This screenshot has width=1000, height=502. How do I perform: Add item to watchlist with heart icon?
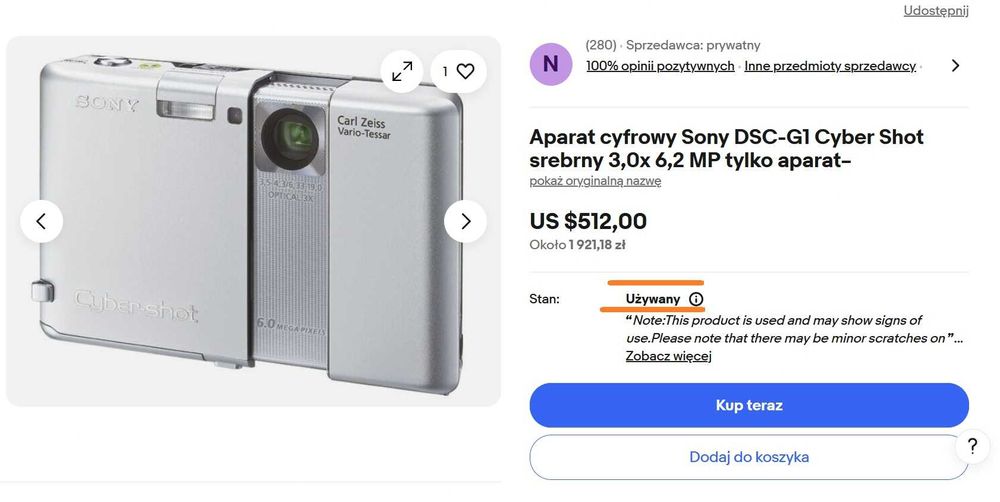[459, 71]
